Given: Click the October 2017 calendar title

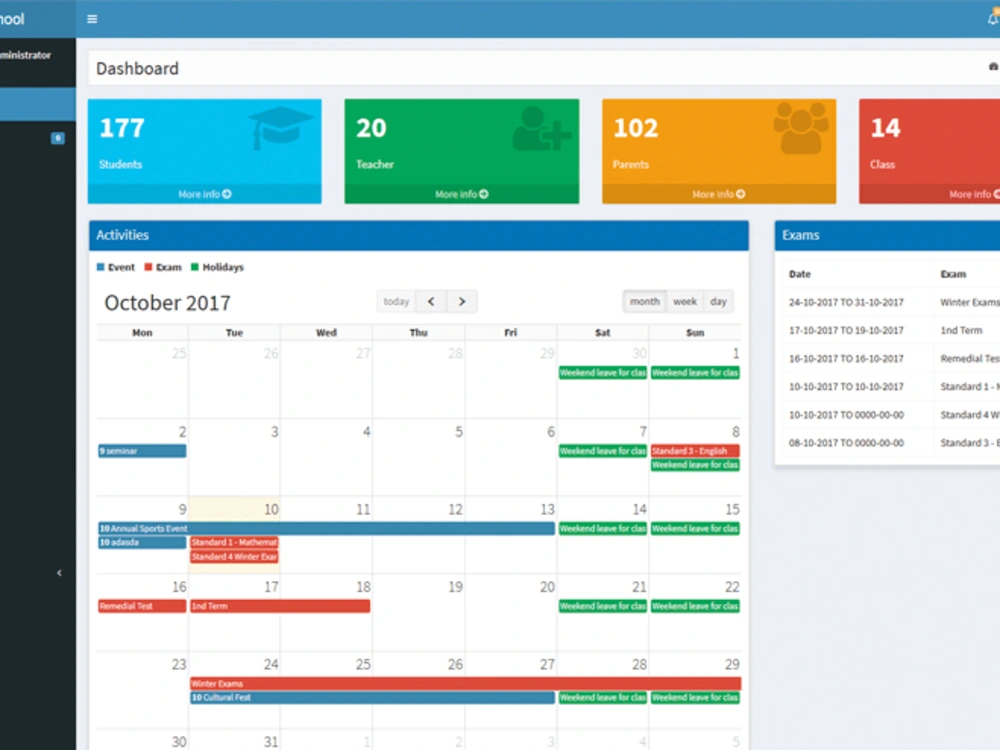Looking at the screenshot, I should (168, 302).
